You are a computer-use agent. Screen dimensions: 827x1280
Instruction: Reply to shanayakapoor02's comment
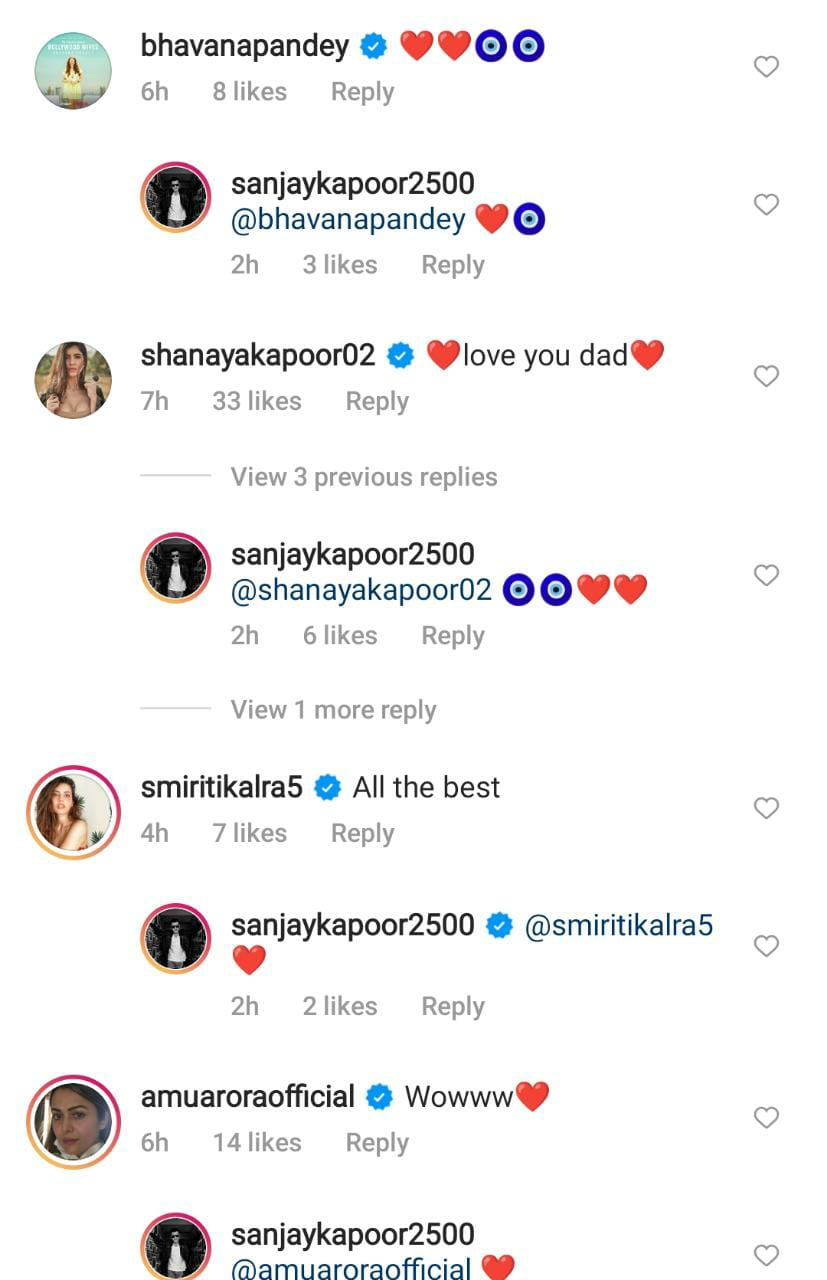377,401
